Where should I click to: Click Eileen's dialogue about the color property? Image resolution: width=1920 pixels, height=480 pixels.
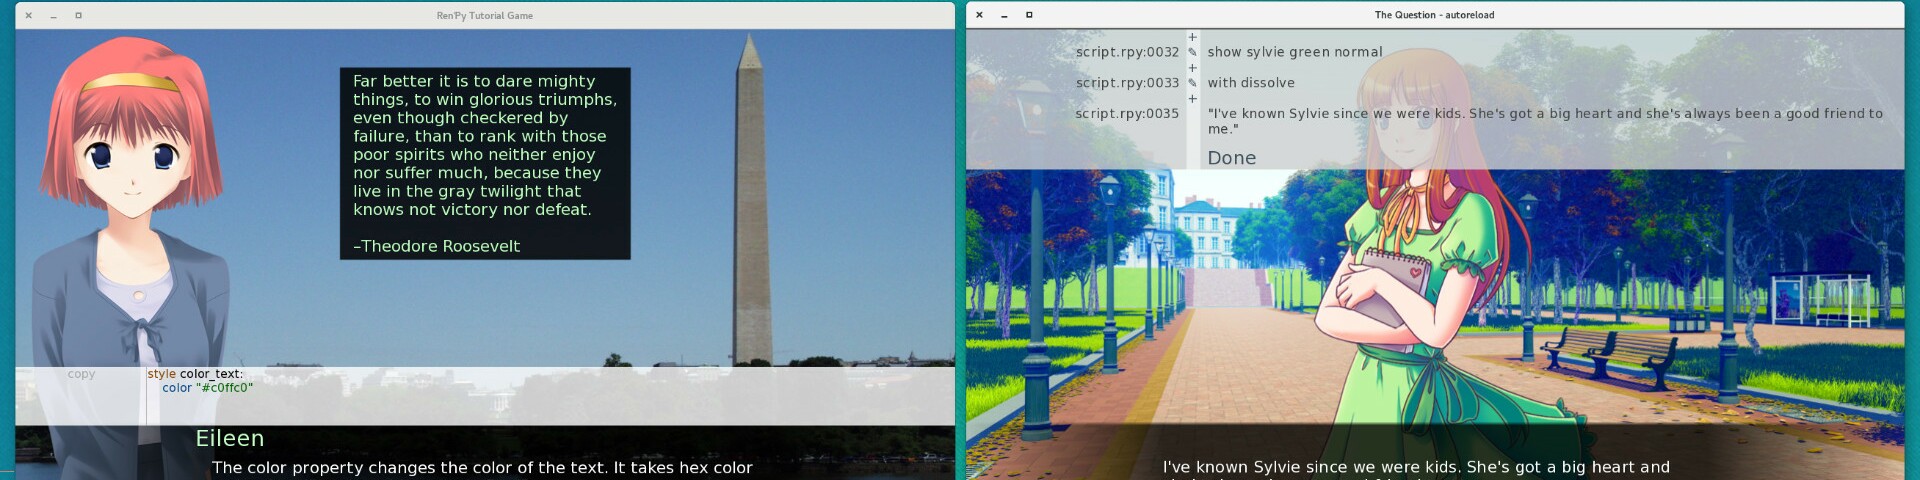point(482,468)
